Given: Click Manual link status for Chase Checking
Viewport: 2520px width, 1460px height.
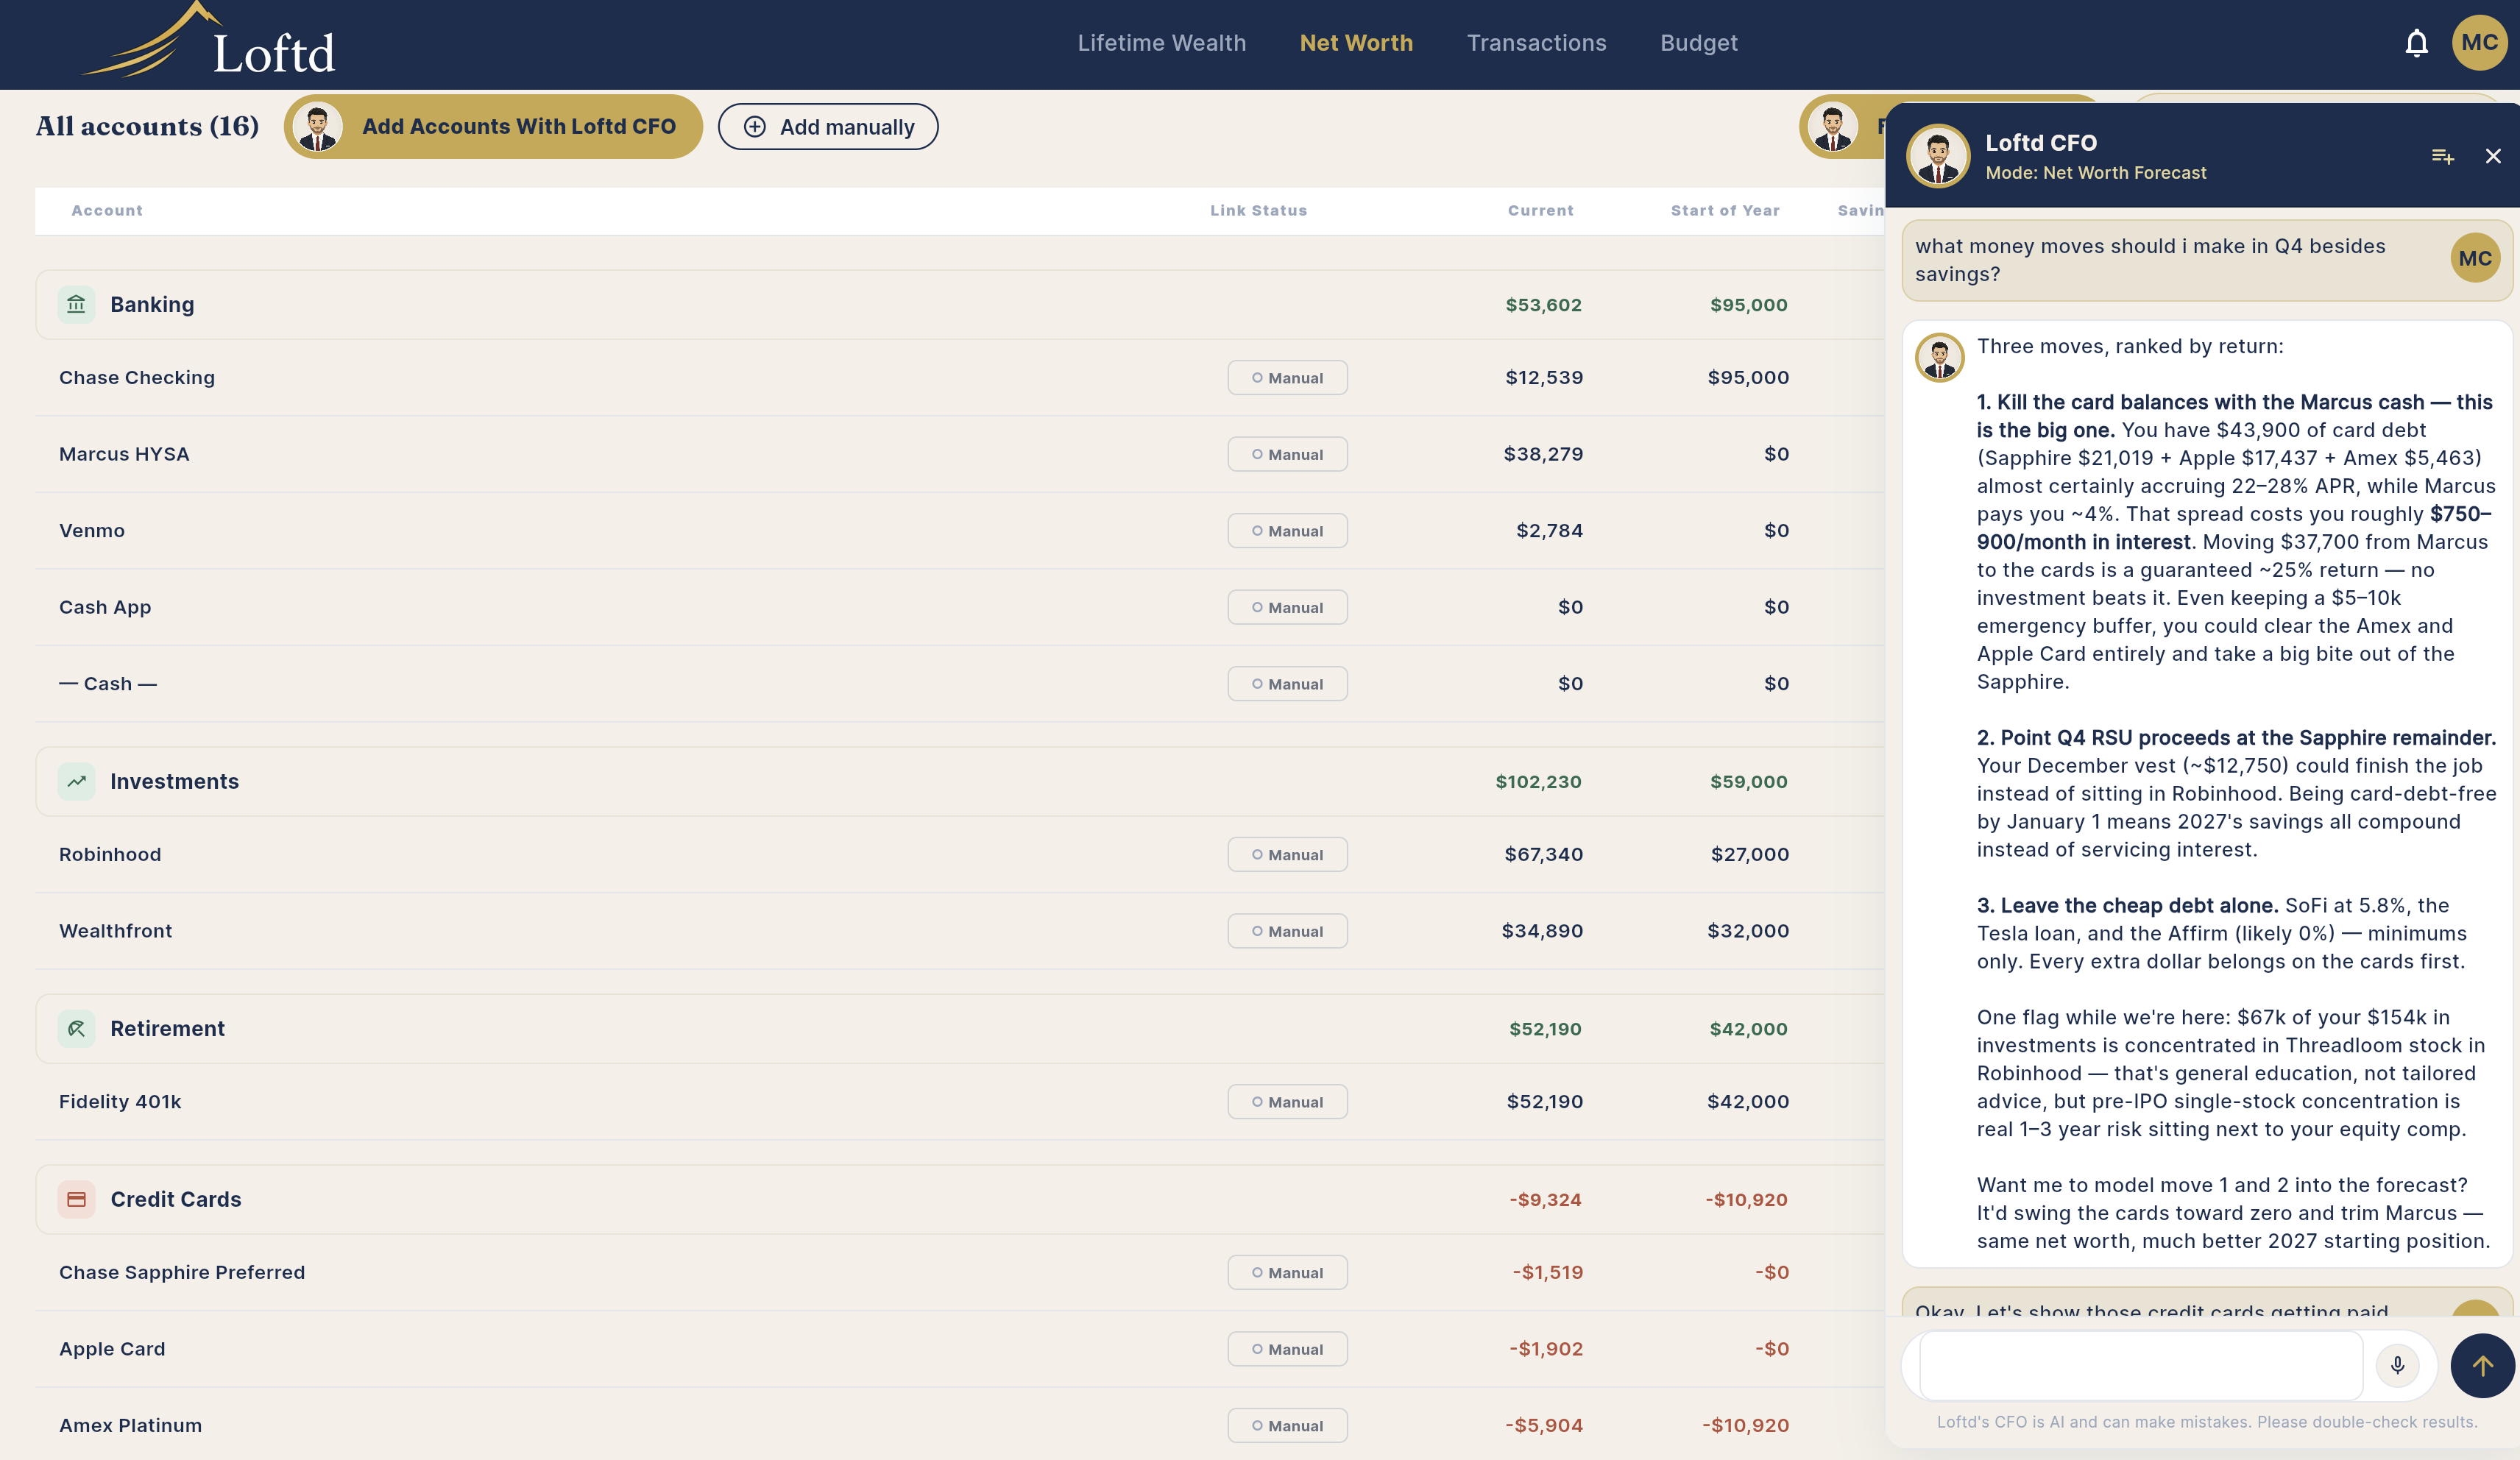Looking at the screenshot, I should coord(1287,378).
